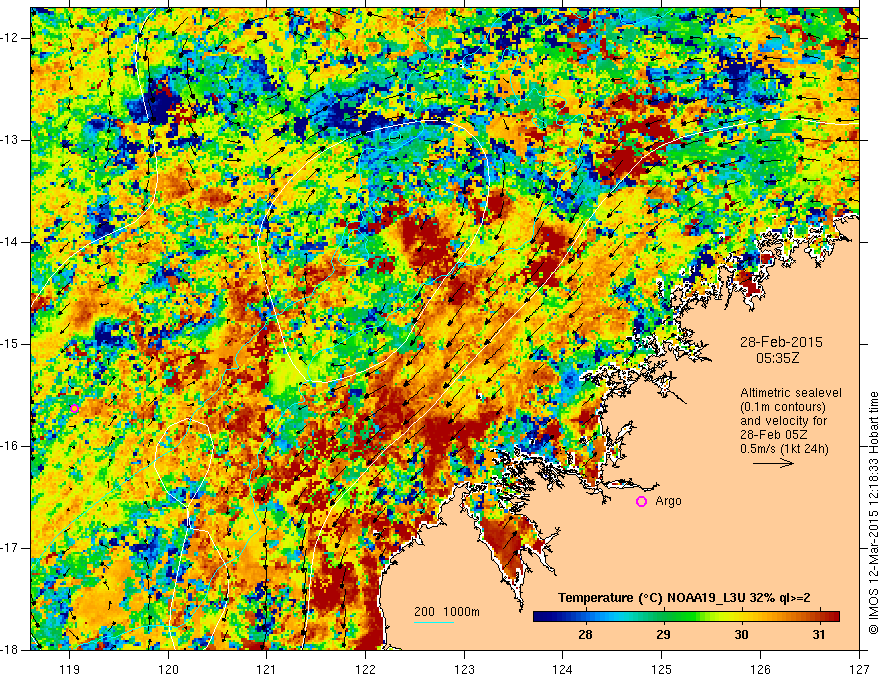Click the "-16" latitude axis label
Screen dimensions: 880x680
(10, 446)
